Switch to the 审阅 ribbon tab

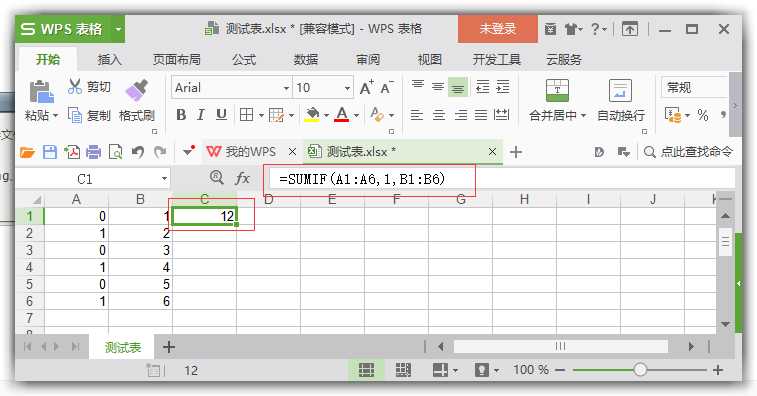click(368, 59)
